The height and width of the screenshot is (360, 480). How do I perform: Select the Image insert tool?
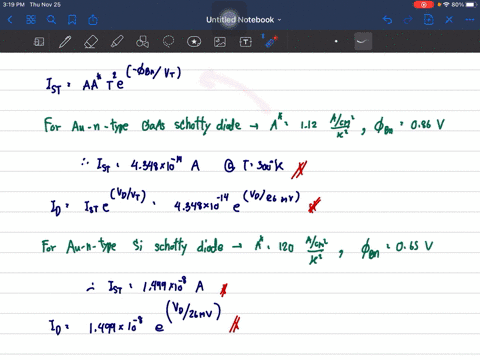click(x=220, y=42)
